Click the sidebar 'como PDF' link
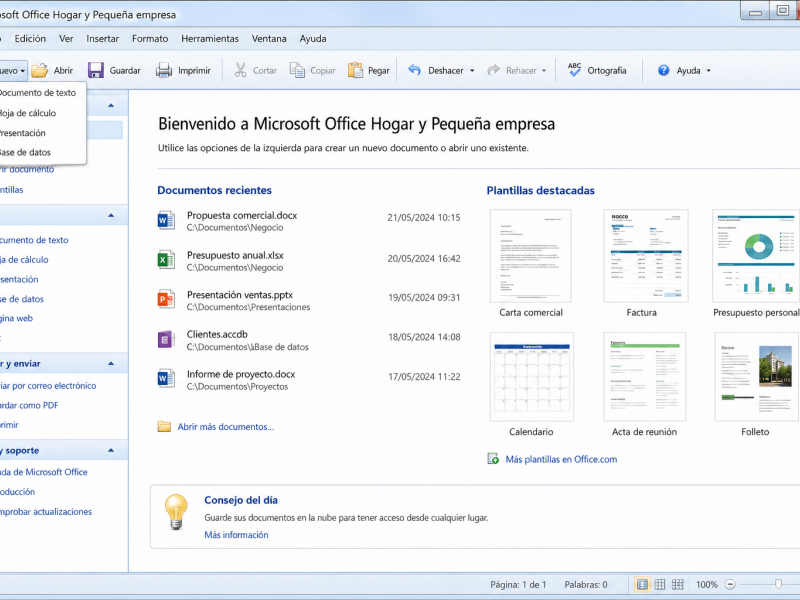 (x=29, y=405)
